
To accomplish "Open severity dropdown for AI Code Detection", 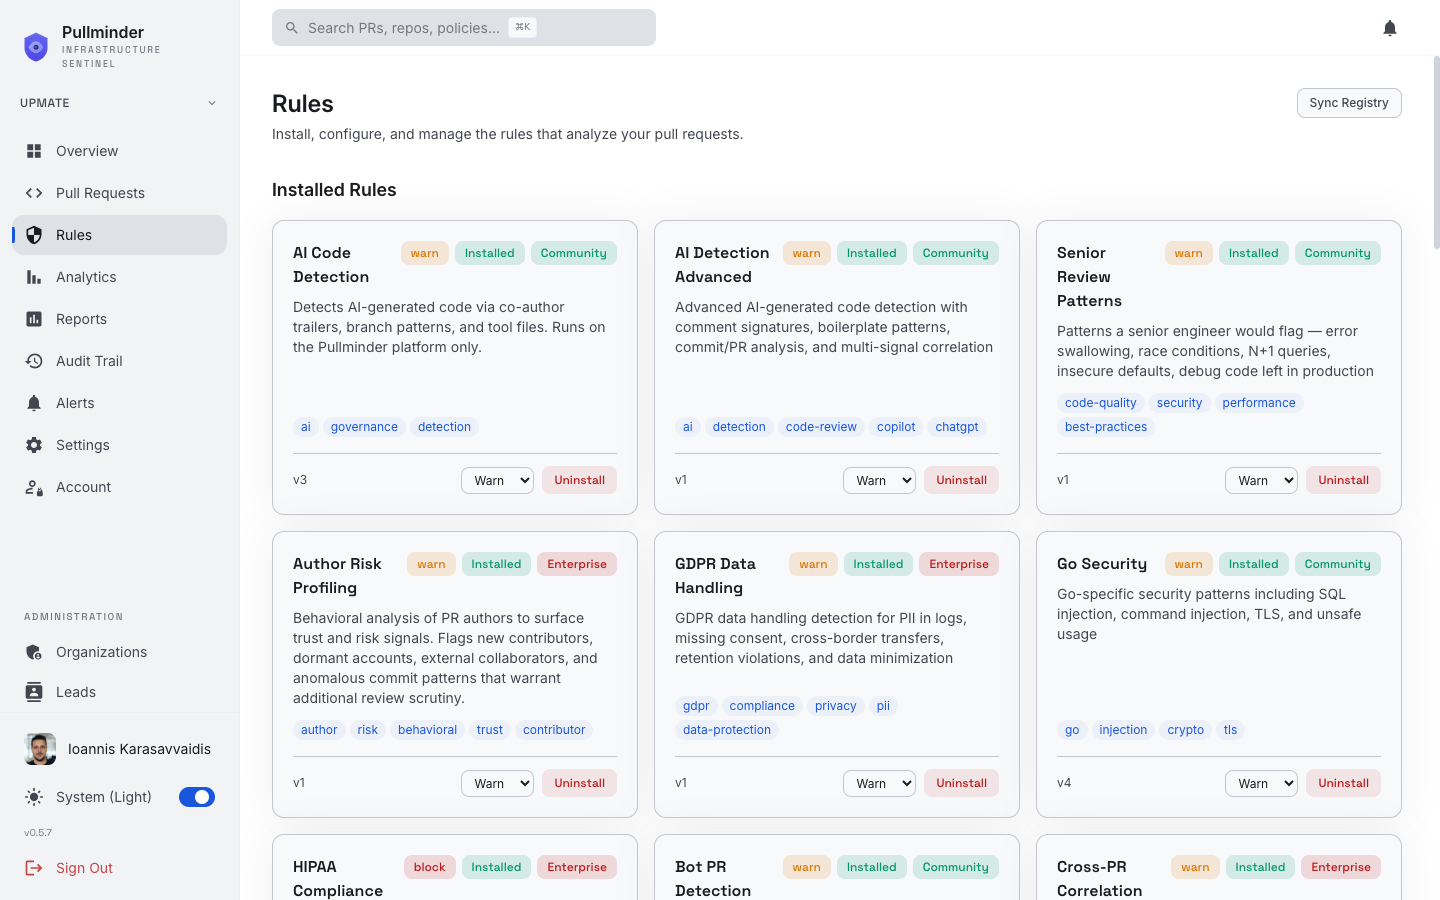I will (497, 480).
